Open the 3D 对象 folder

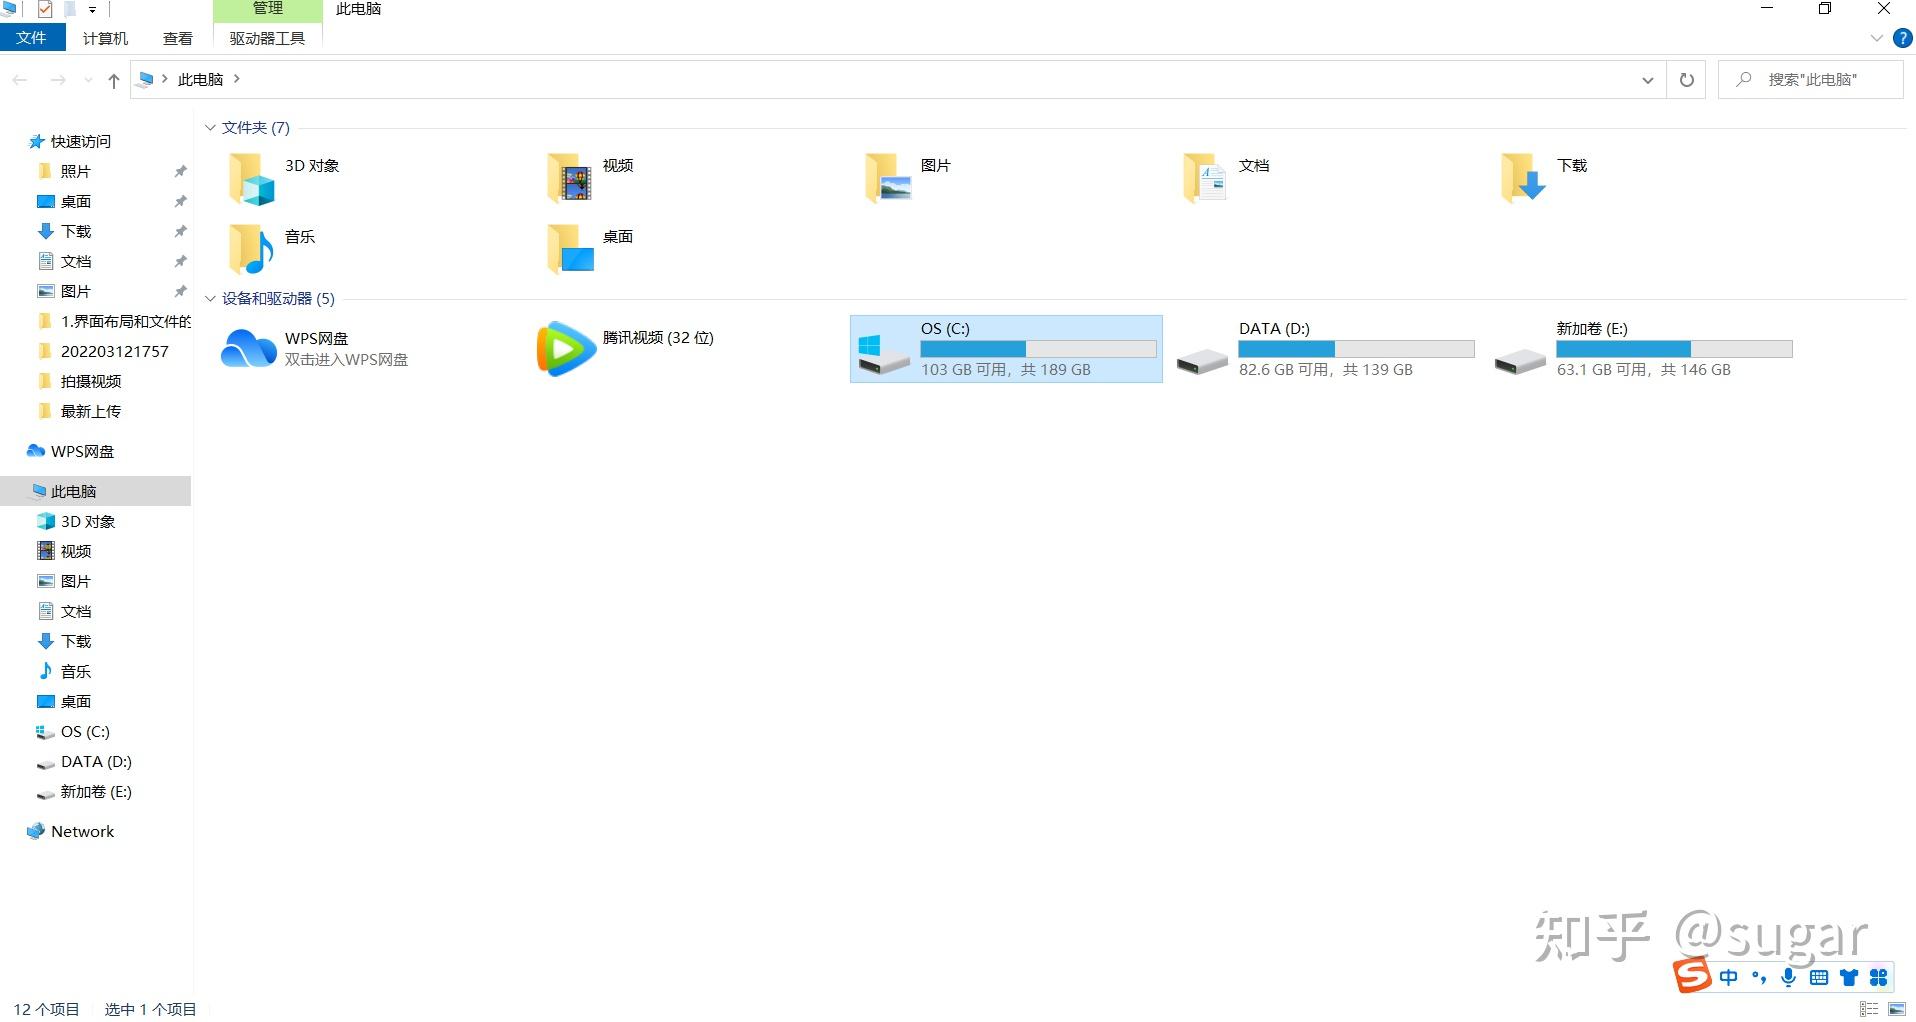coord(250,177)
